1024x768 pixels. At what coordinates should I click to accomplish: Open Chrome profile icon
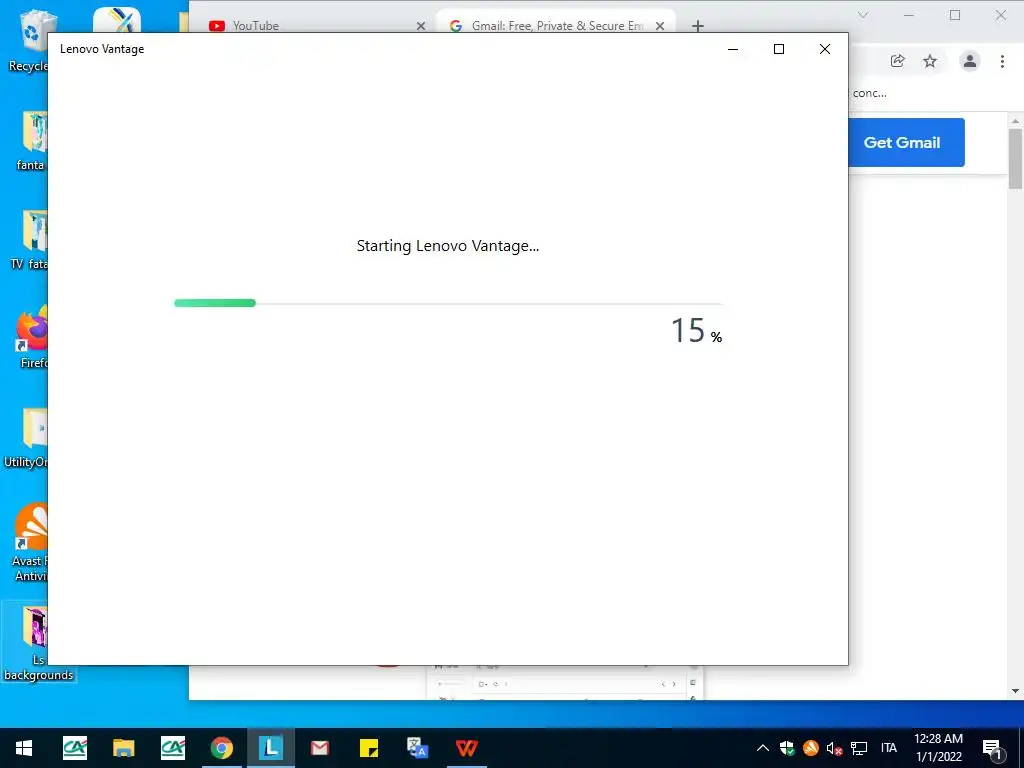point(970,61)
